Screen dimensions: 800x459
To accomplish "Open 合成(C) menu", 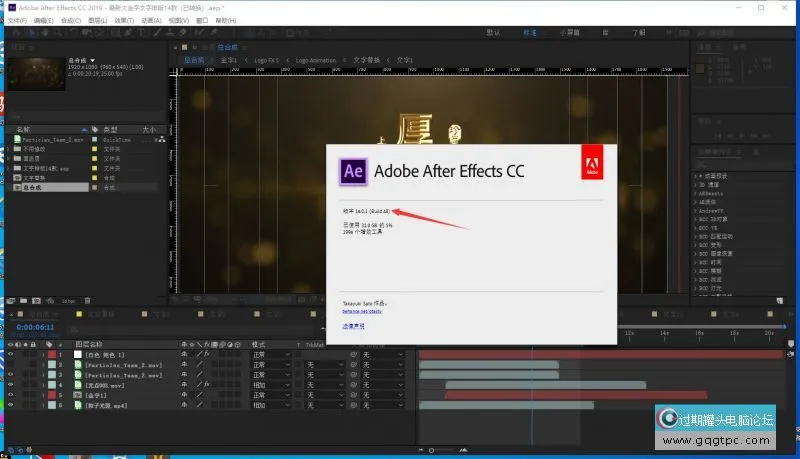I will 71,20.
